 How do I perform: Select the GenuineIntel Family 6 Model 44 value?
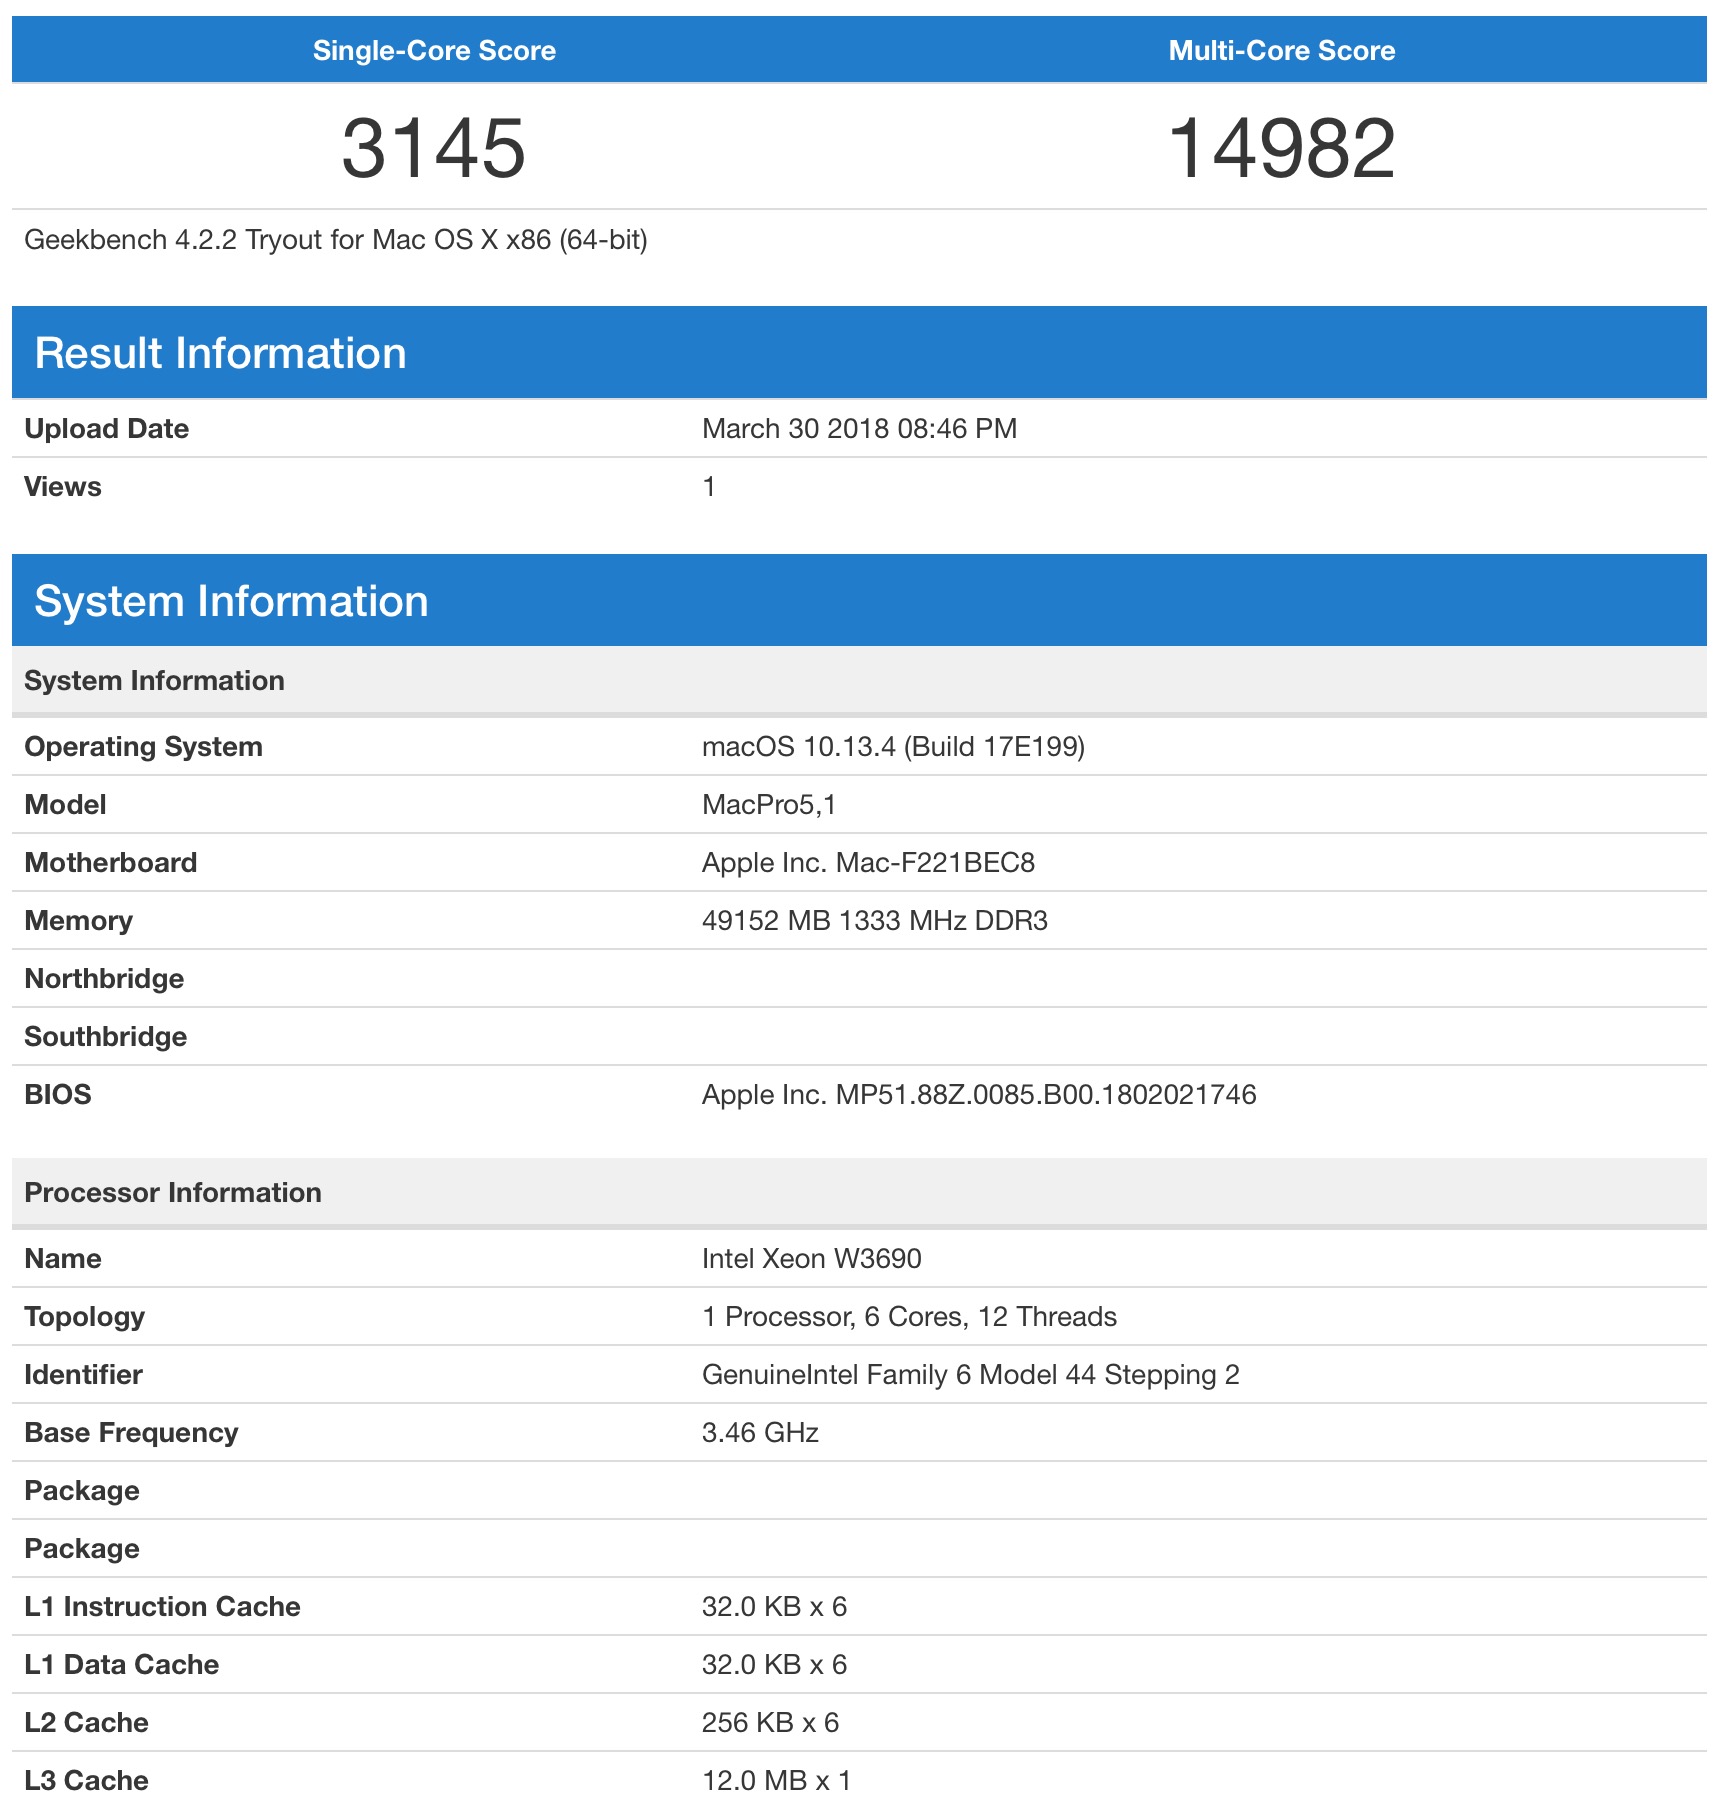(x=899, y=1375)
